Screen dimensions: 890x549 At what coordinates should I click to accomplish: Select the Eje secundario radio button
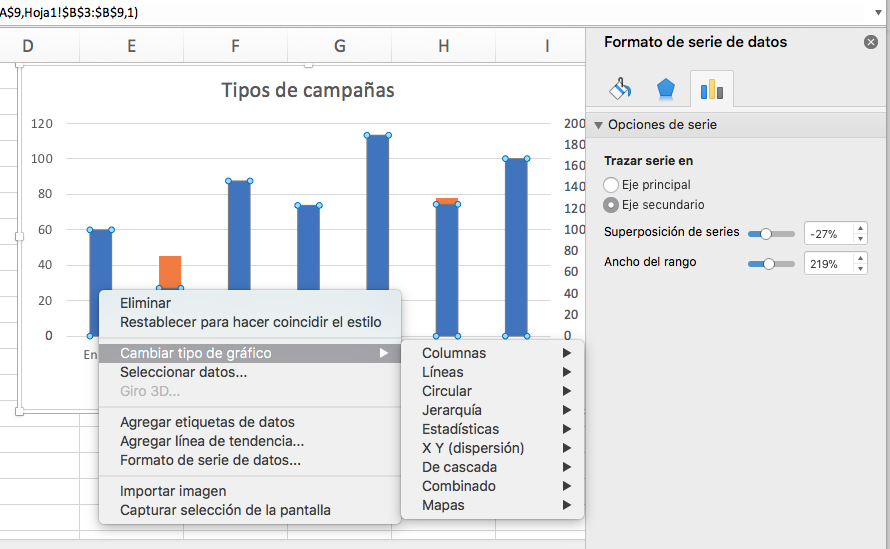(x=611, y=205)
